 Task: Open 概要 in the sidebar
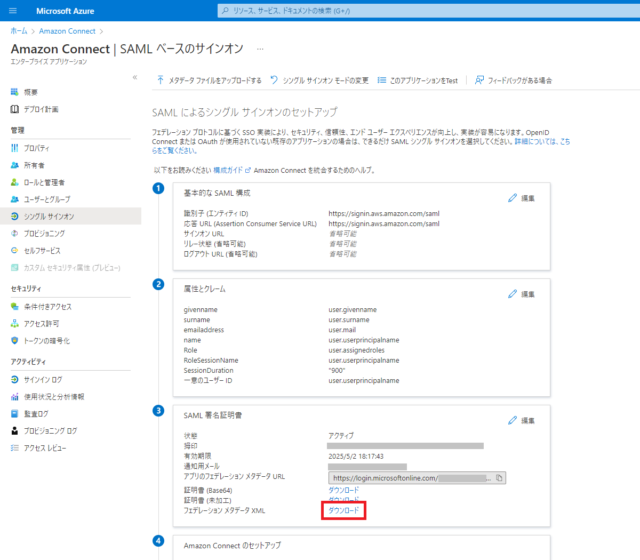click(x=31, y=92)
